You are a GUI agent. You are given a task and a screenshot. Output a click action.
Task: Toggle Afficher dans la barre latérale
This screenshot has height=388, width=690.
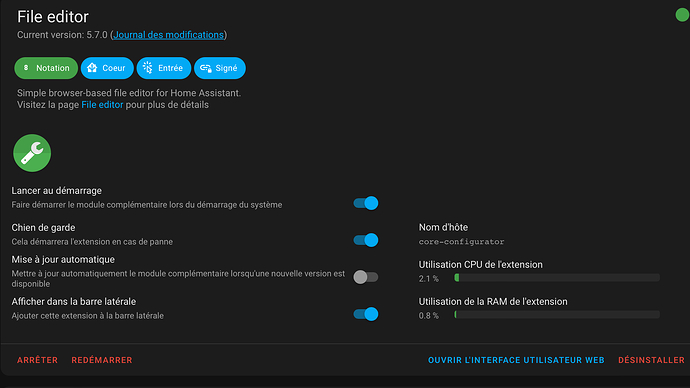point(366,314)
